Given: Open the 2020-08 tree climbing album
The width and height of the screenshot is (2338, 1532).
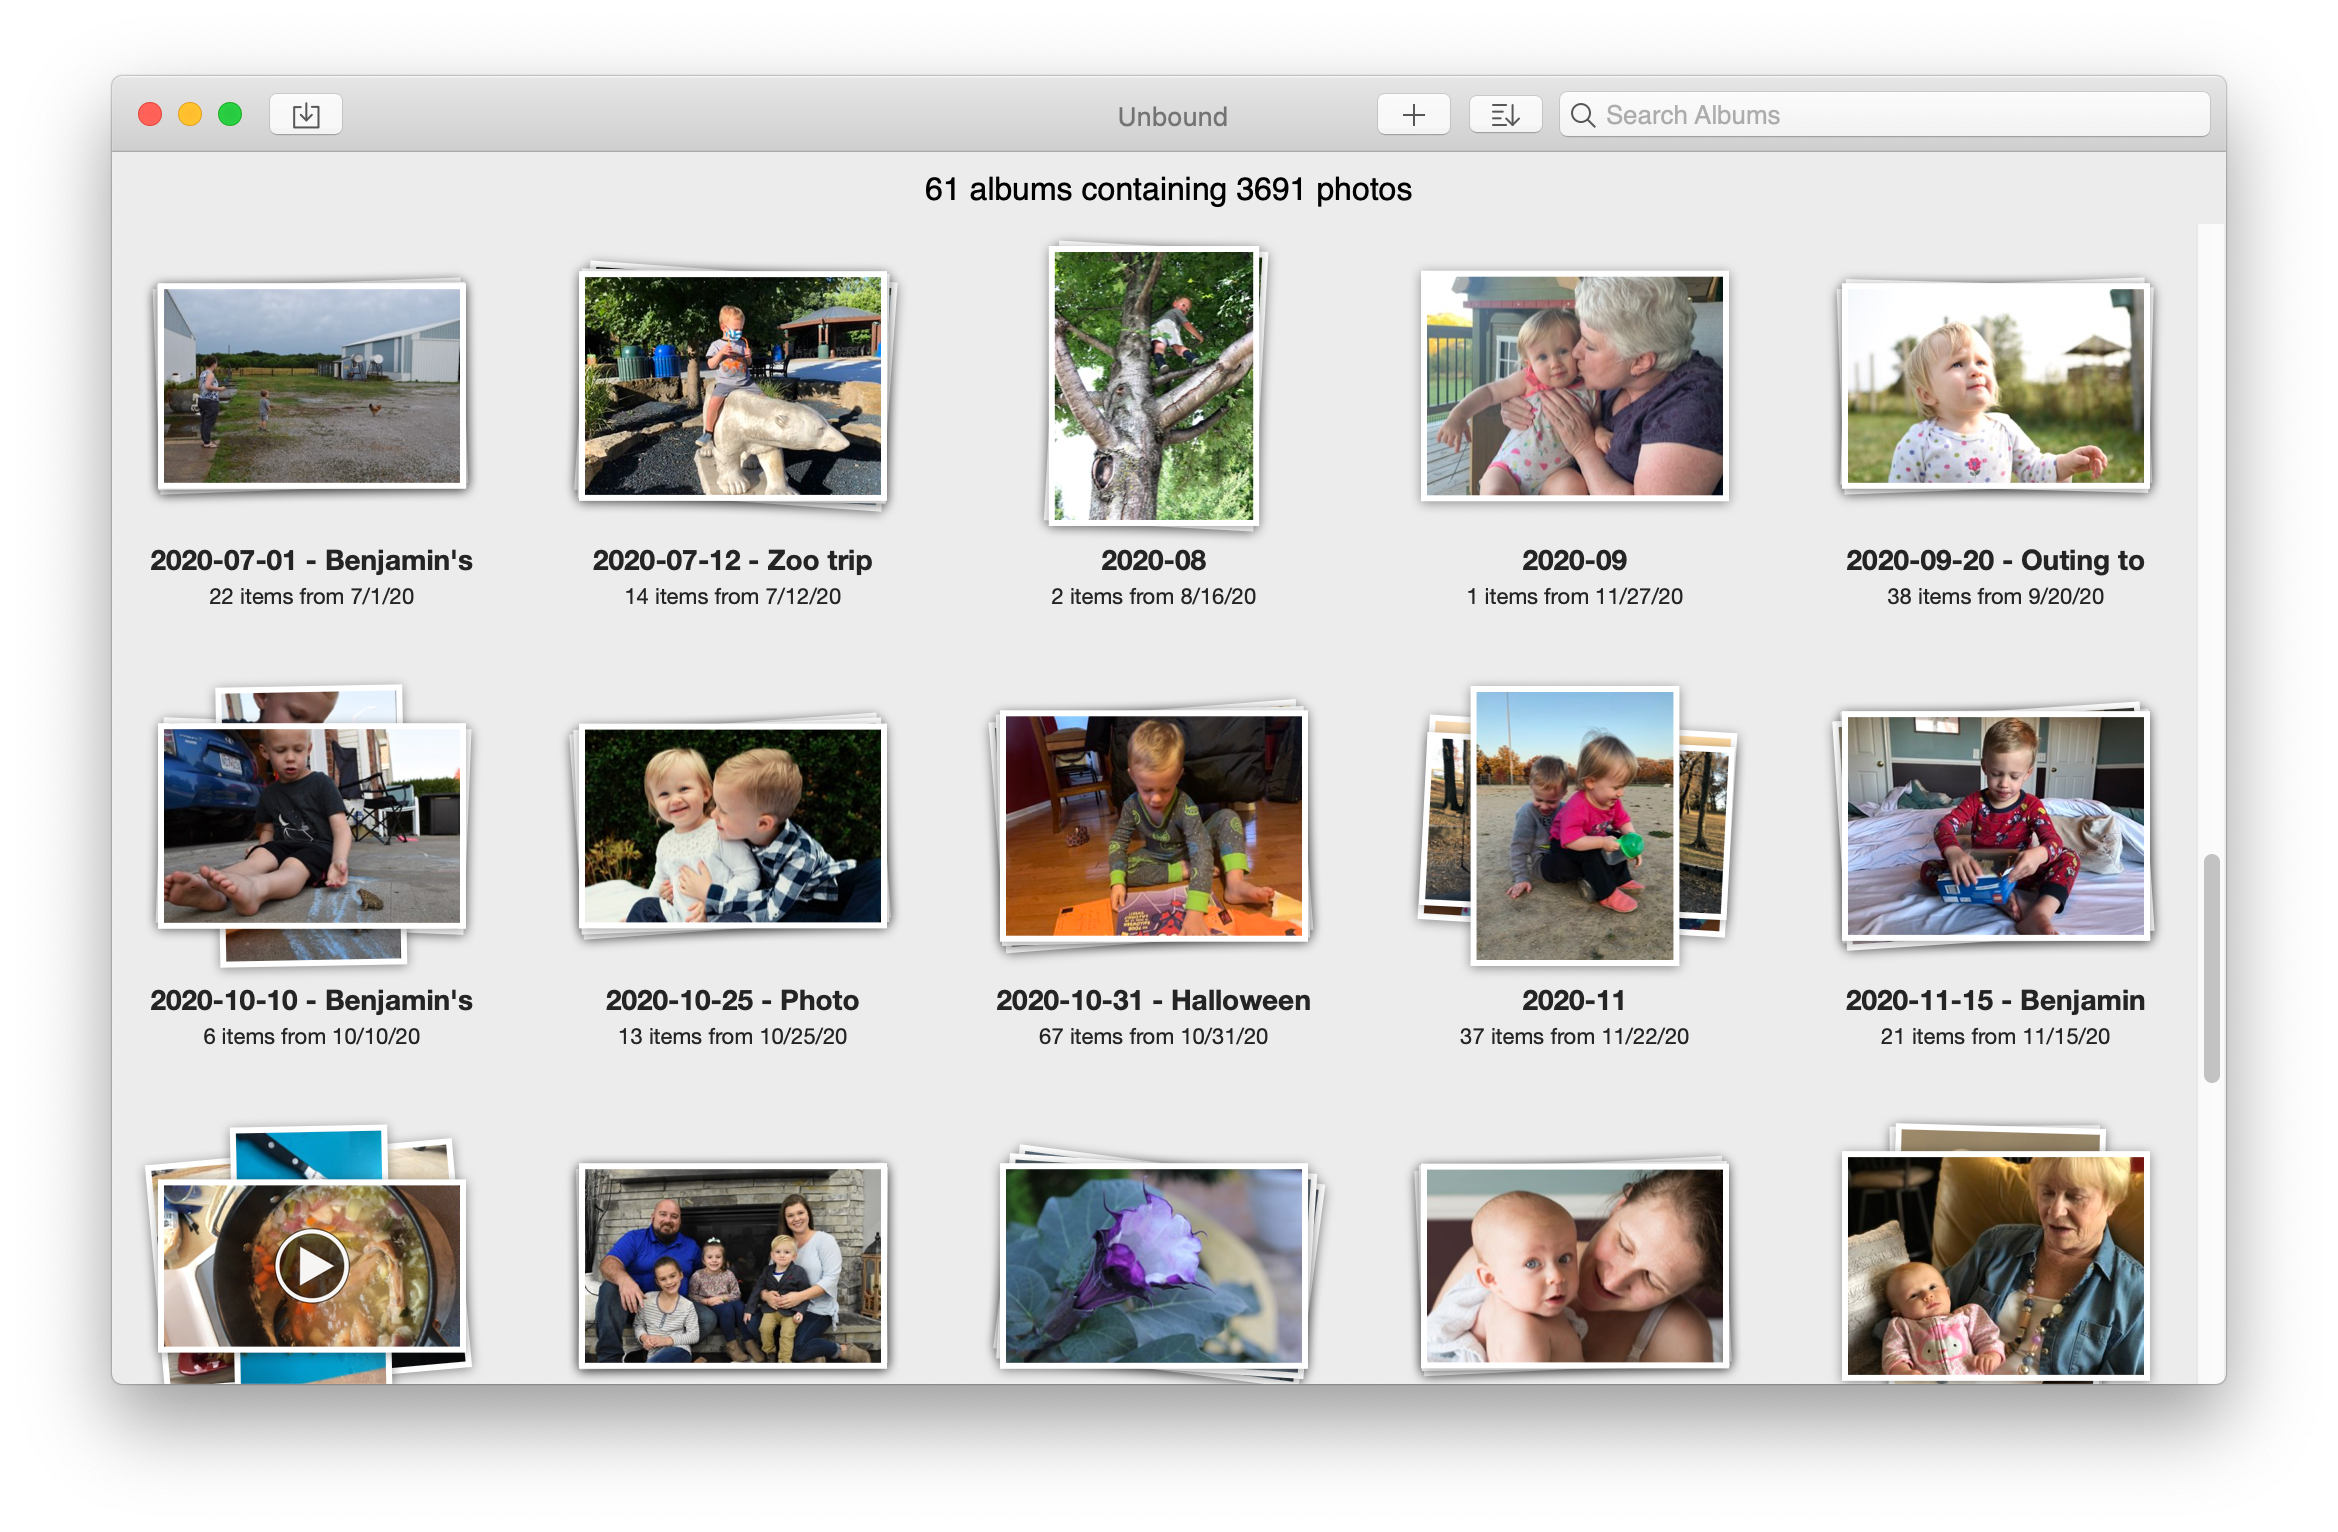Looking at the screenshot, I should tap(1153, 386).
